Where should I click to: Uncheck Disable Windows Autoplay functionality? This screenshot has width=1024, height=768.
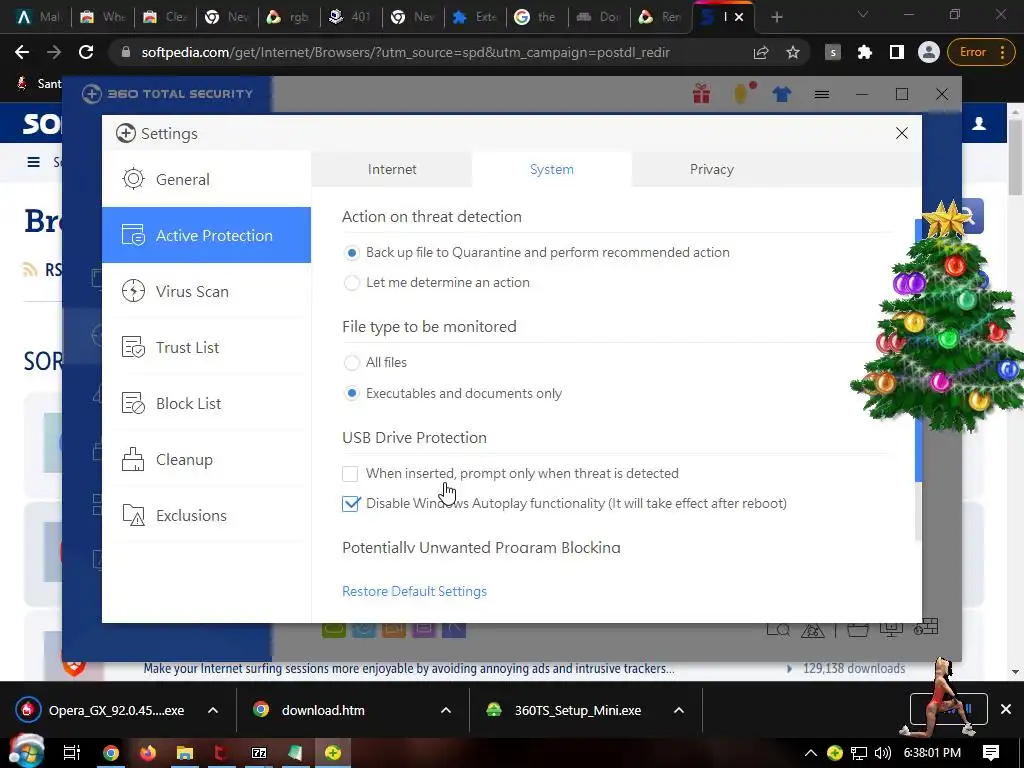tap(351, 504)
